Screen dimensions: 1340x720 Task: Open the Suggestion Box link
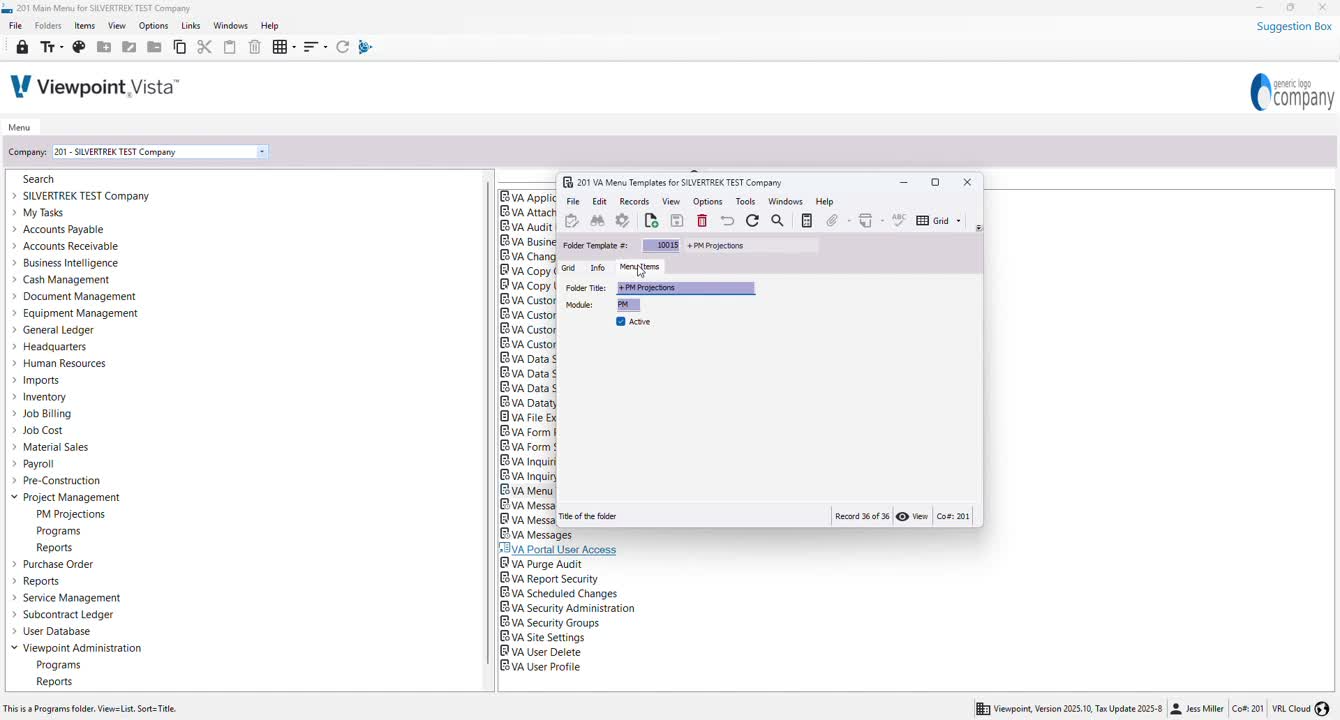click(x=1294, y=27)
